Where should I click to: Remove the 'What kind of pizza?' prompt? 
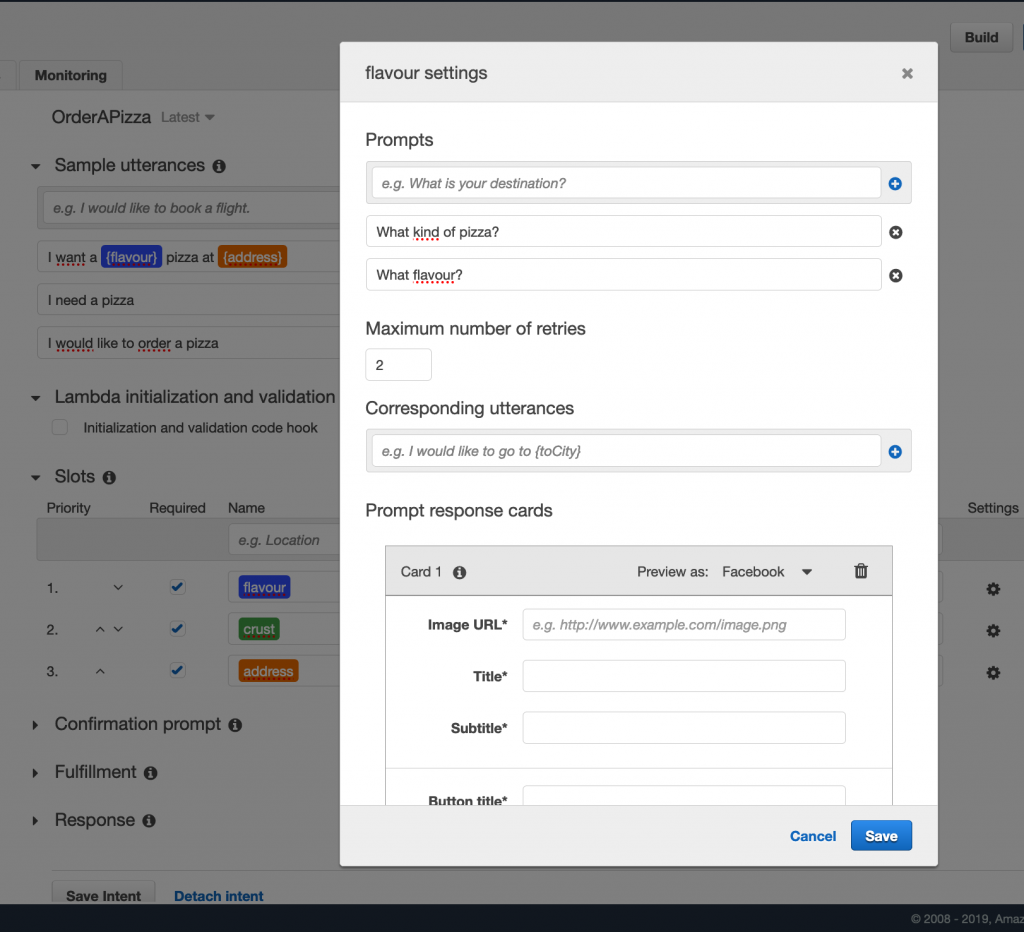click(896, 232)
